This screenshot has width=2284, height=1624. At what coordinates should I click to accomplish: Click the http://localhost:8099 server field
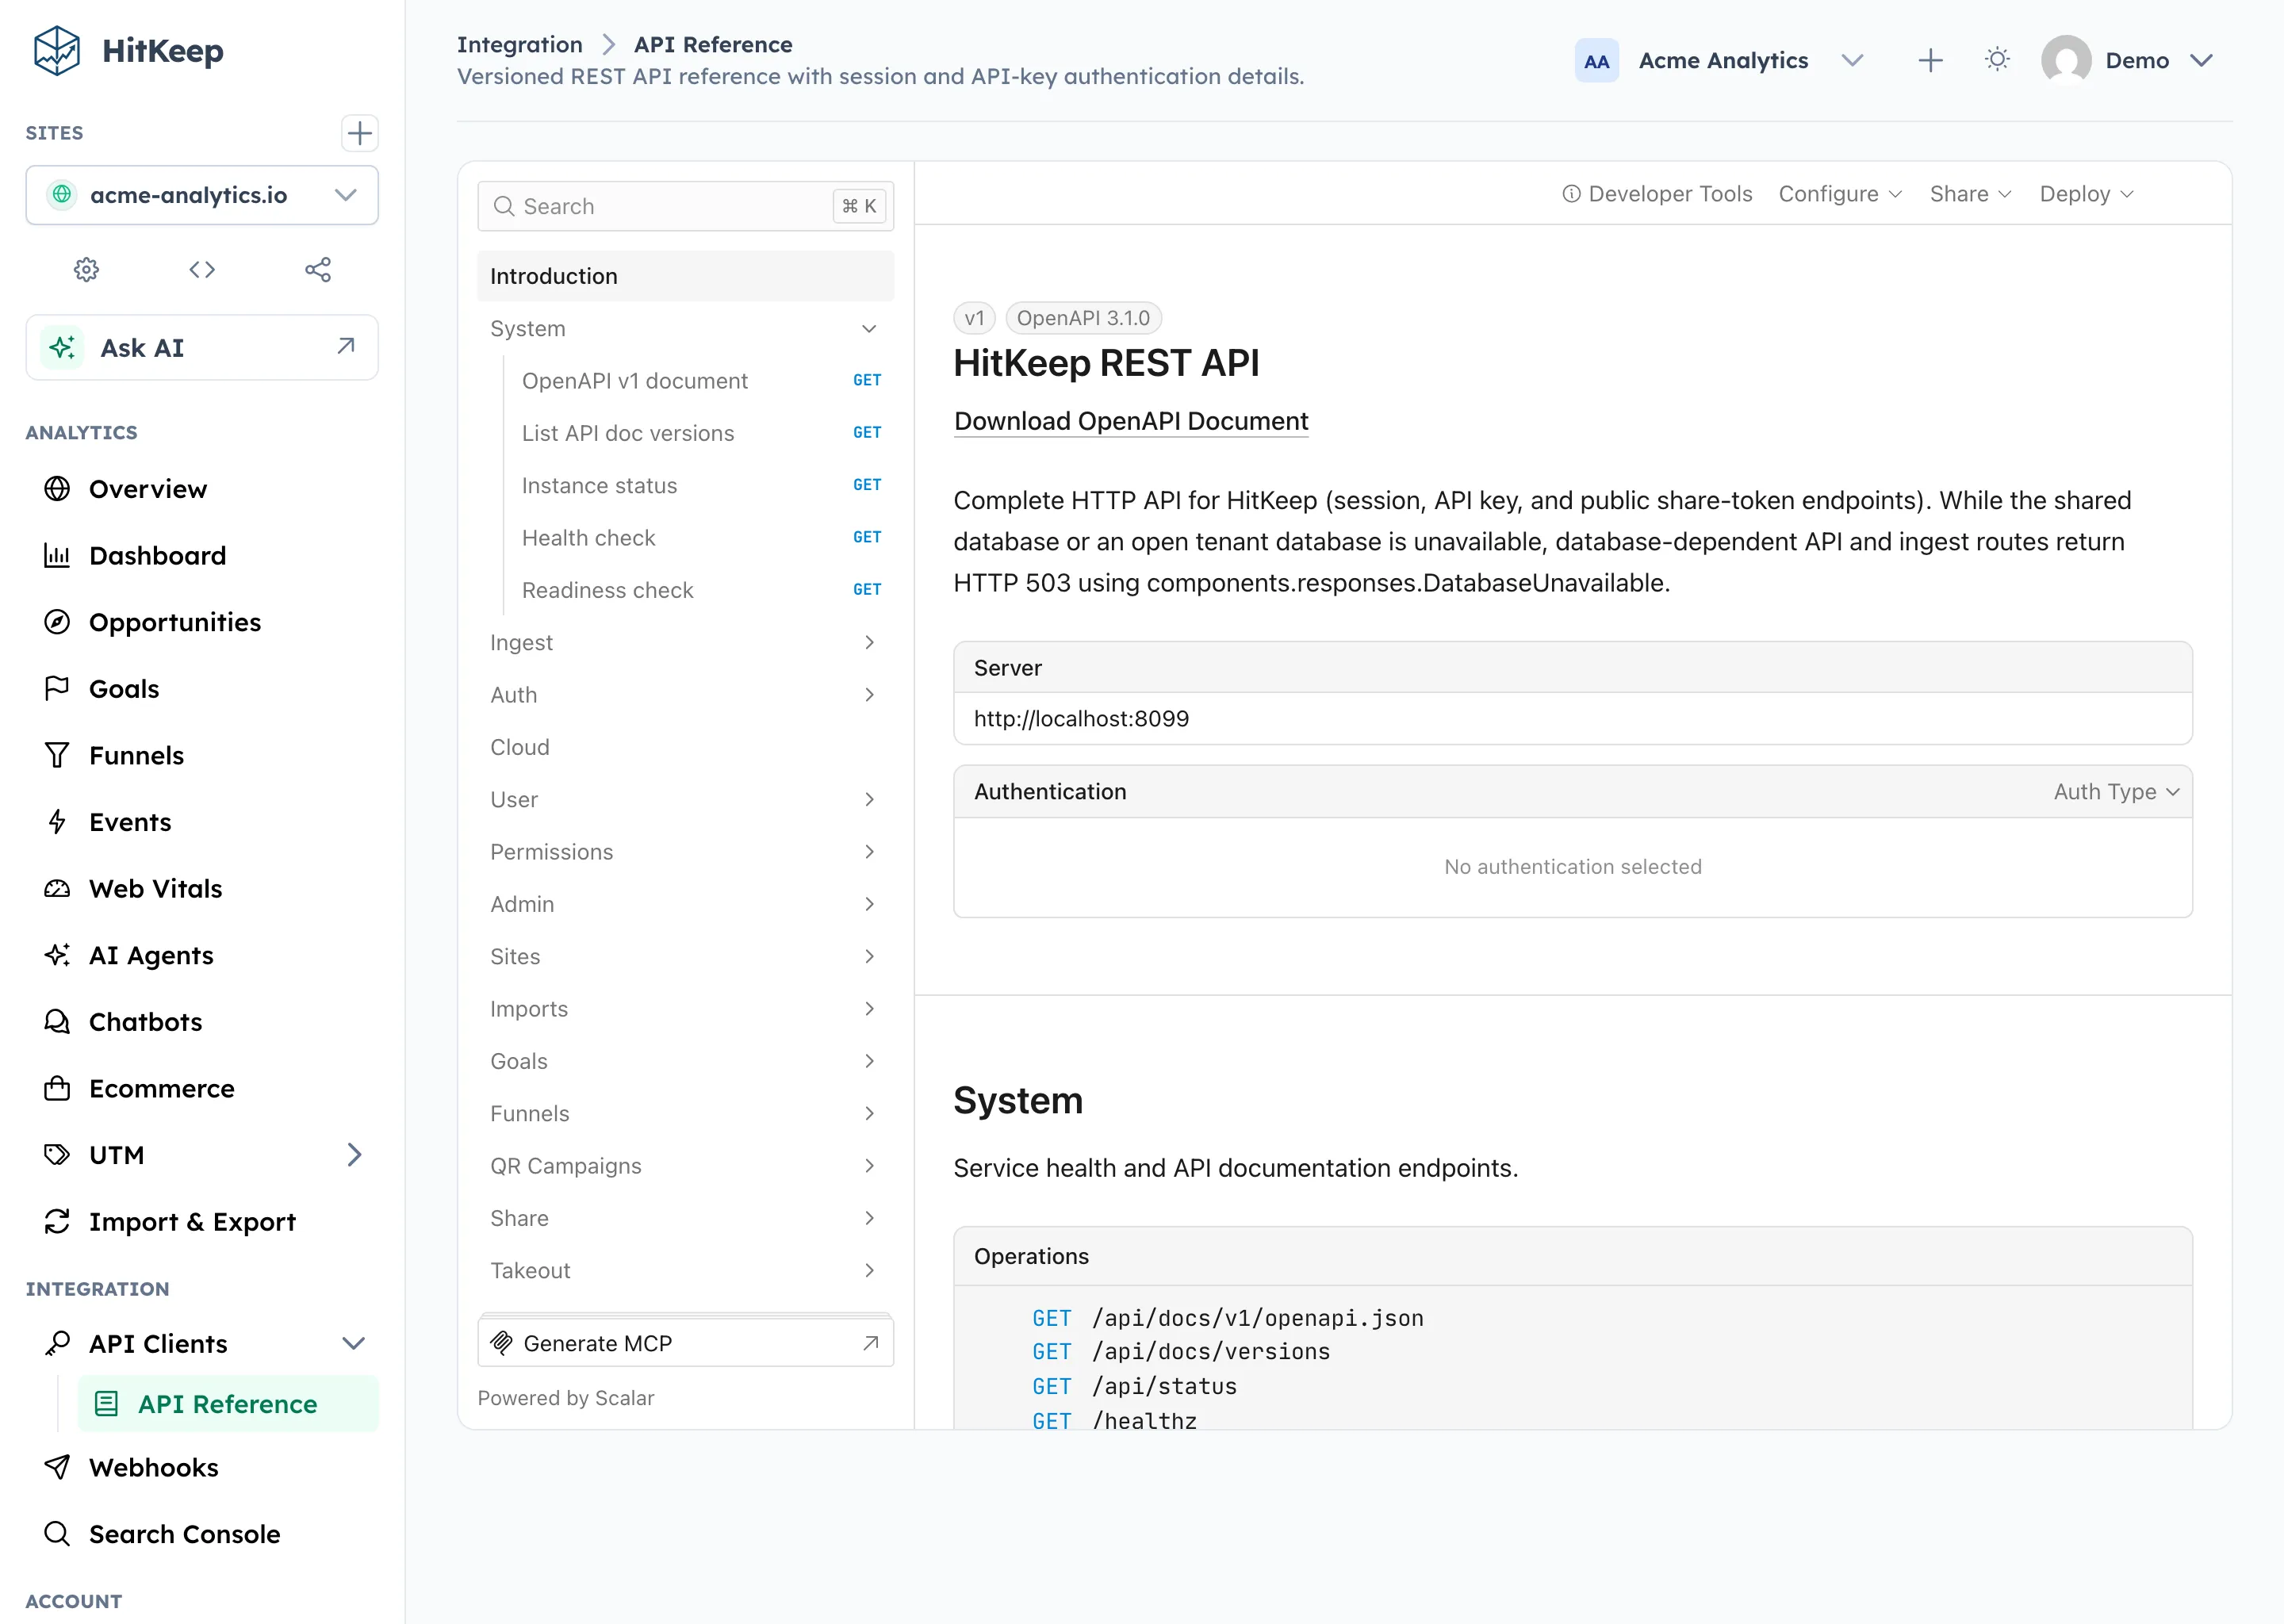point(1572,719)
